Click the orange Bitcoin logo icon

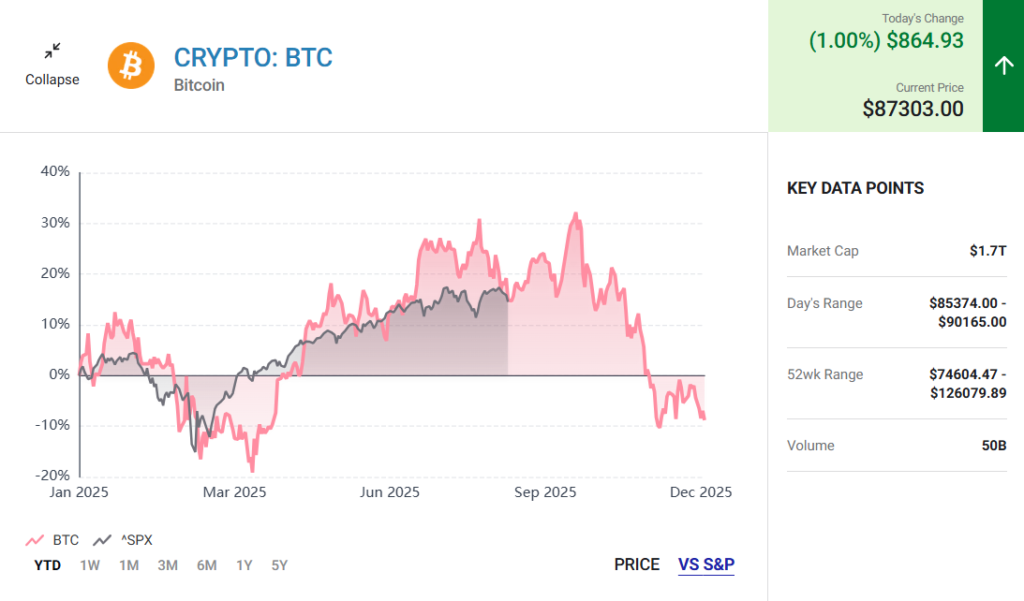tap(131, 65)
